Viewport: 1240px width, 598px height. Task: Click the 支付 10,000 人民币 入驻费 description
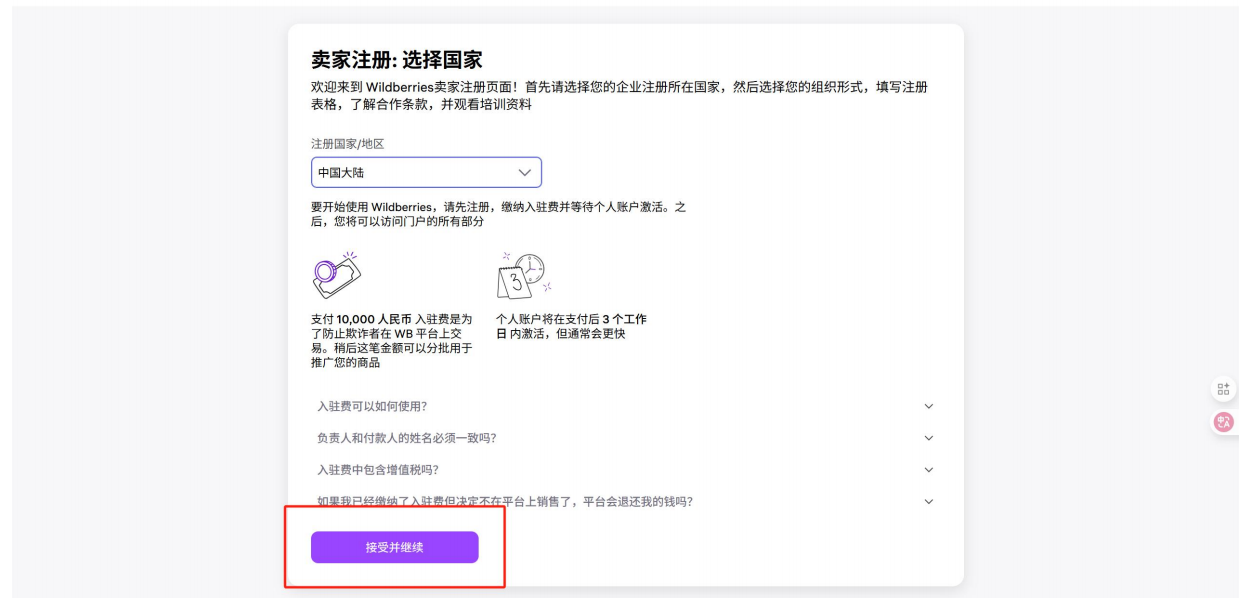pos(392,341)
